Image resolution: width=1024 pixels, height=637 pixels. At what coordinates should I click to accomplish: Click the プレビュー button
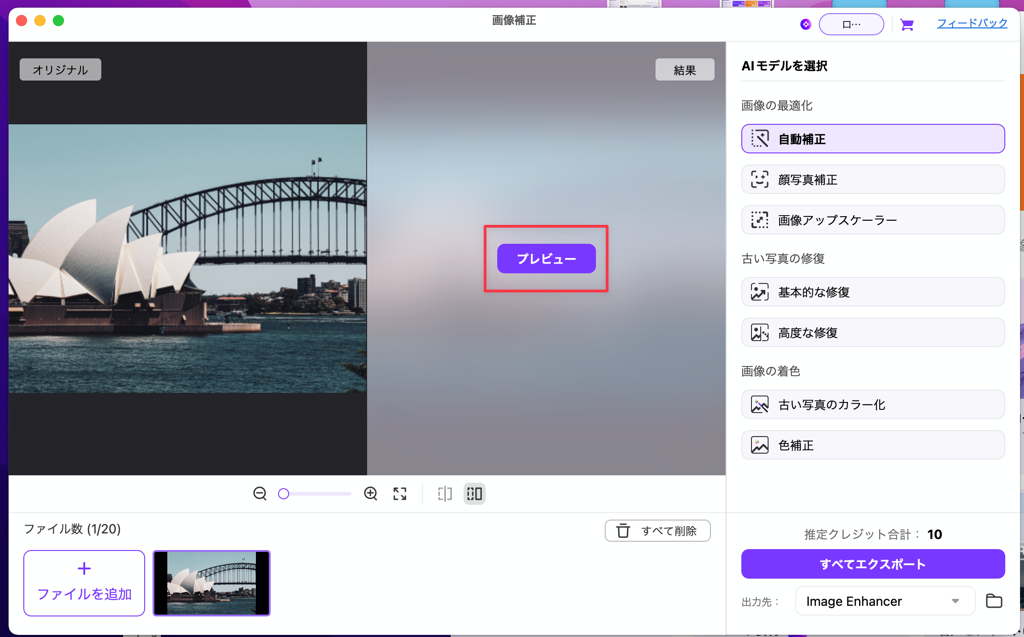(546, 259)
